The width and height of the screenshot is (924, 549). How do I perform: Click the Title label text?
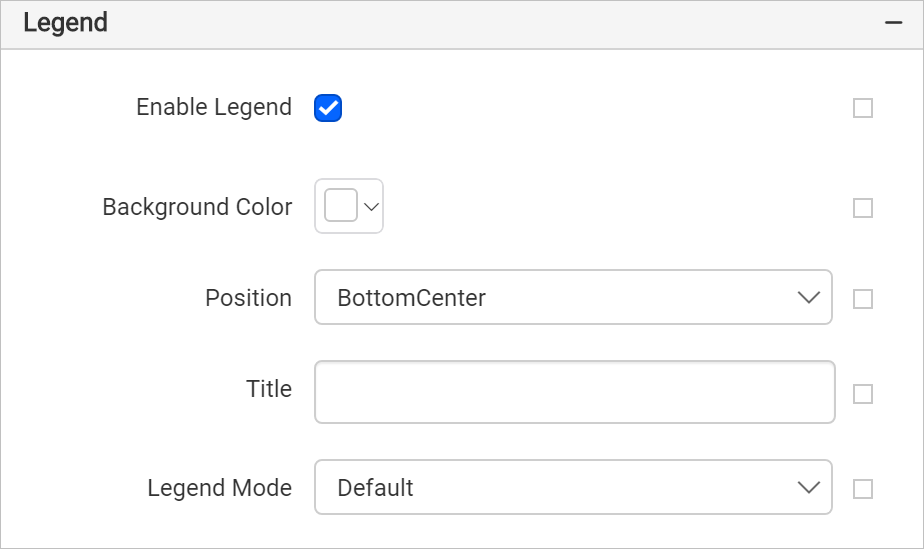pos(269,389)
